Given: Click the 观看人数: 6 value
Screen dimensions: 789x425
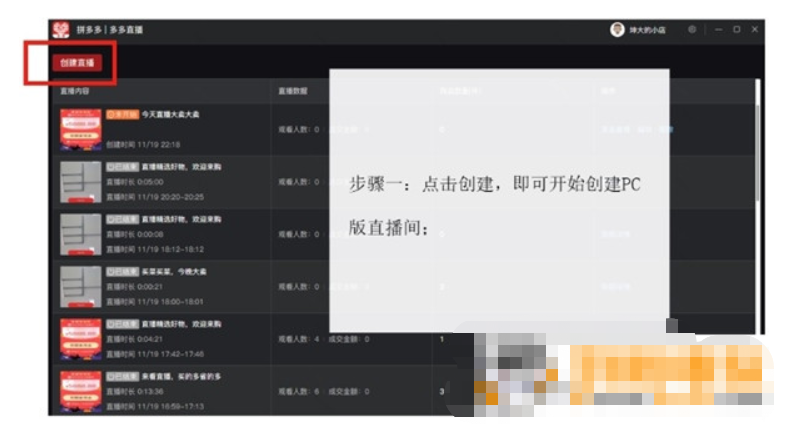Looking at the screenshot, I should 299,391.
